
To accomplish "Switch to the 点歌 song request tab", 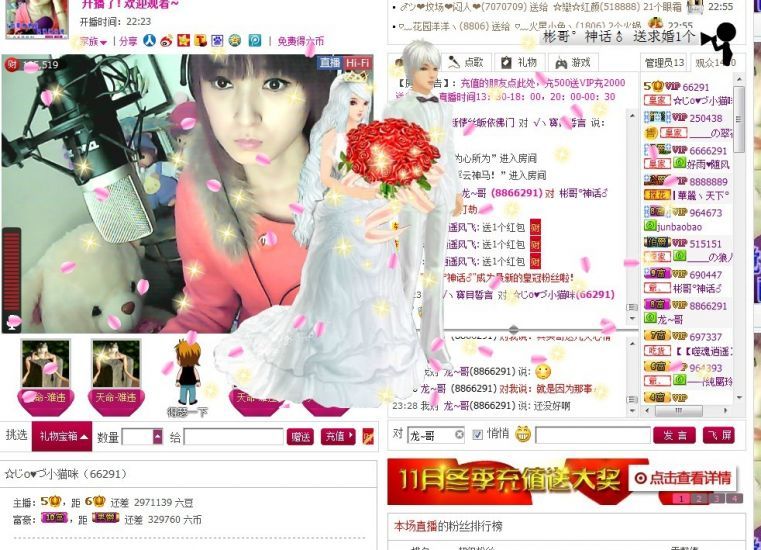I will 466,63.
